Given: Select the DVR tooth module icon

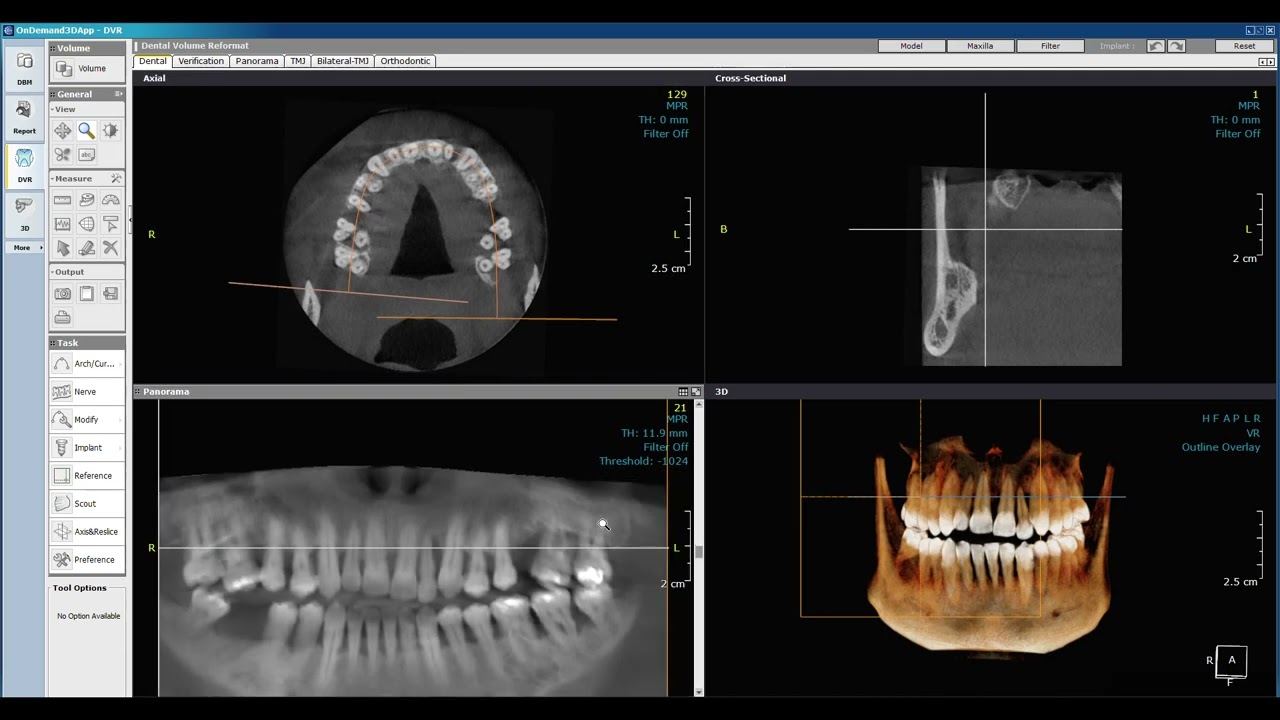Looking at the screenshot, I should (x=24, y=165).
